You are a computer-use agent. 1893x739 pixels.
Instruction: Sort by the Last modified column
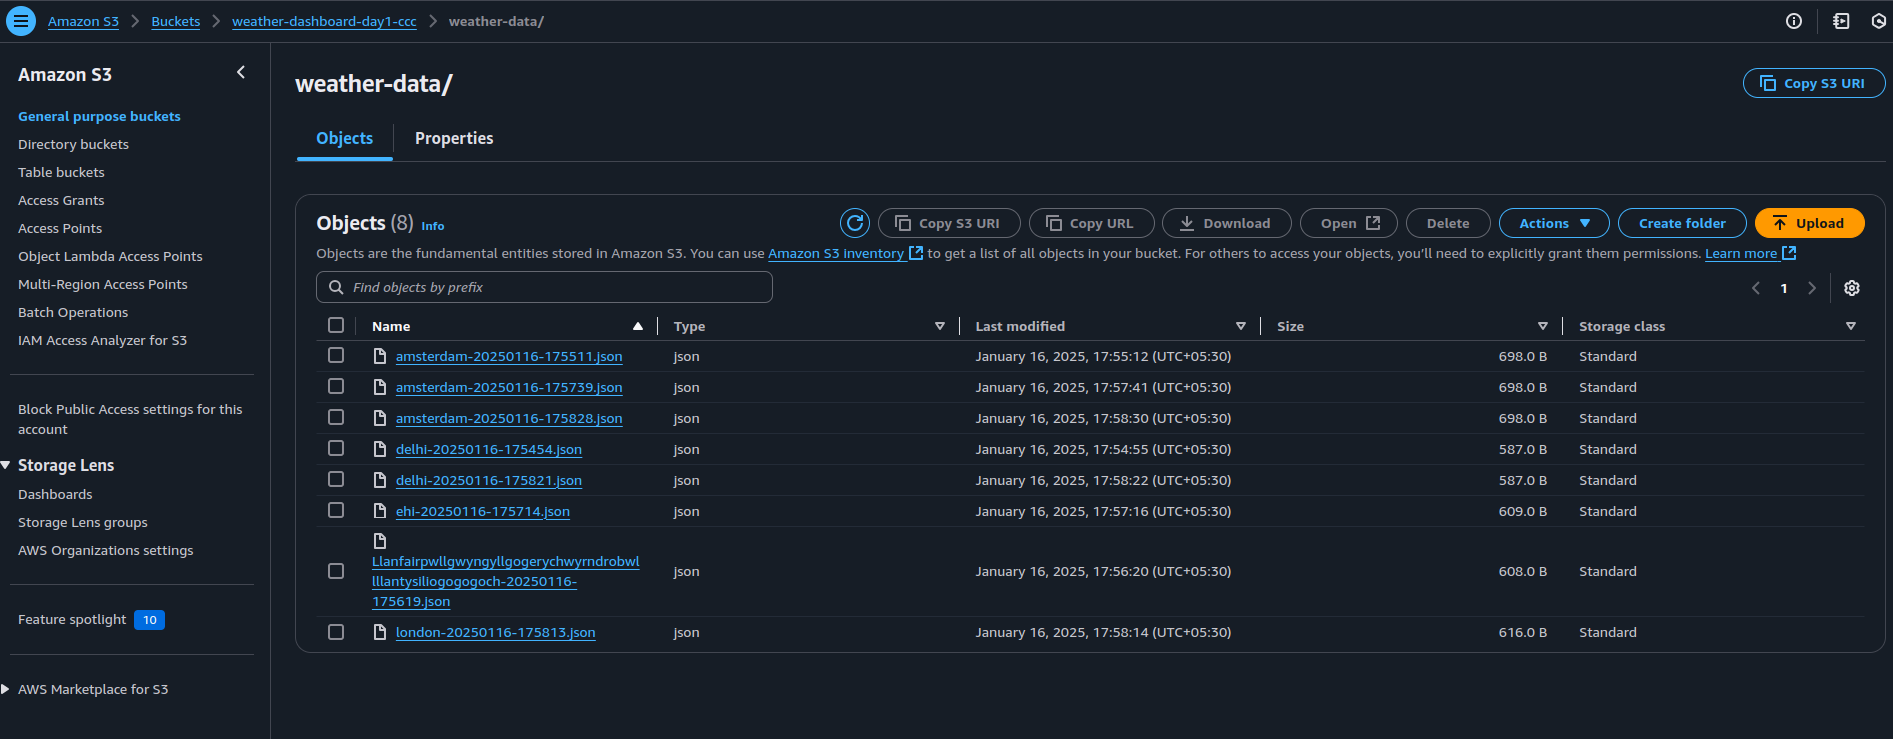(1020, 326)
